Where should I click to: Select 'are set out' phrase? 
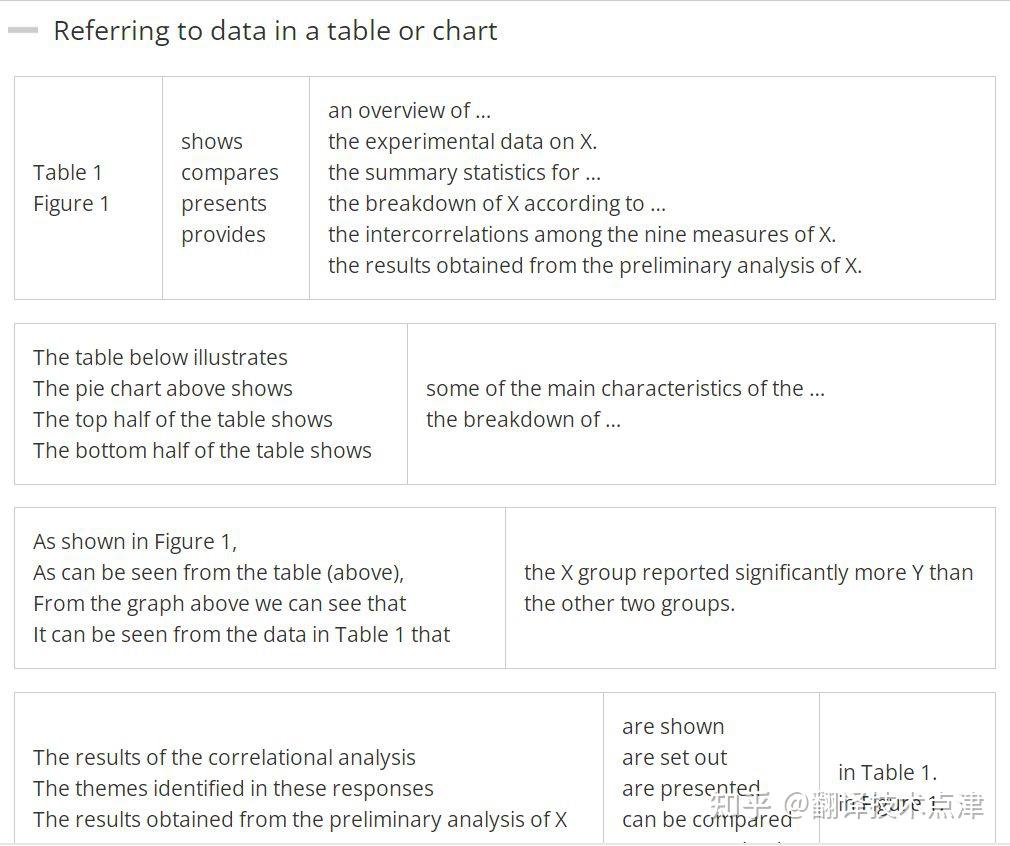[674, 758]
